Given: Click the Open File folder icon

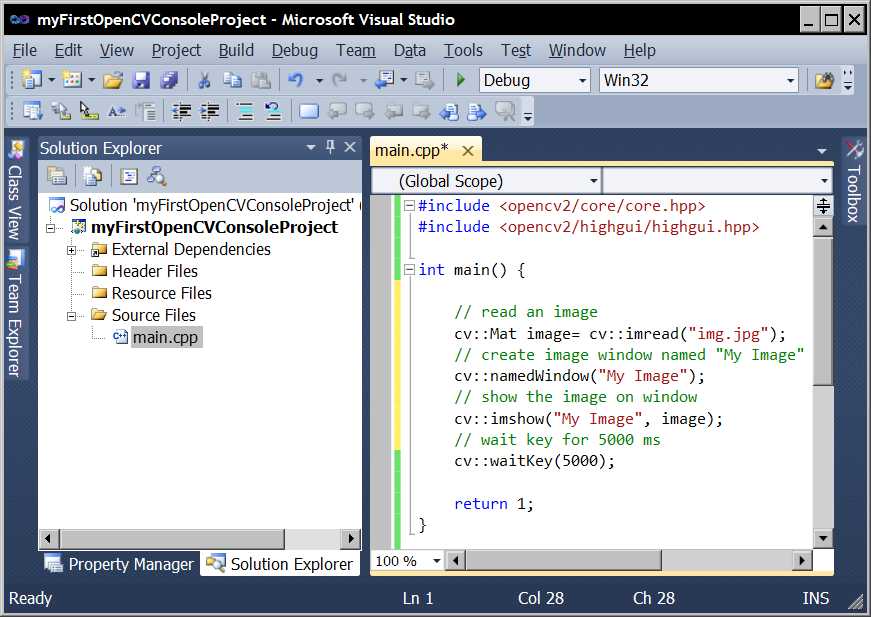Looking at the screenshot, I should tap(113, 81).
